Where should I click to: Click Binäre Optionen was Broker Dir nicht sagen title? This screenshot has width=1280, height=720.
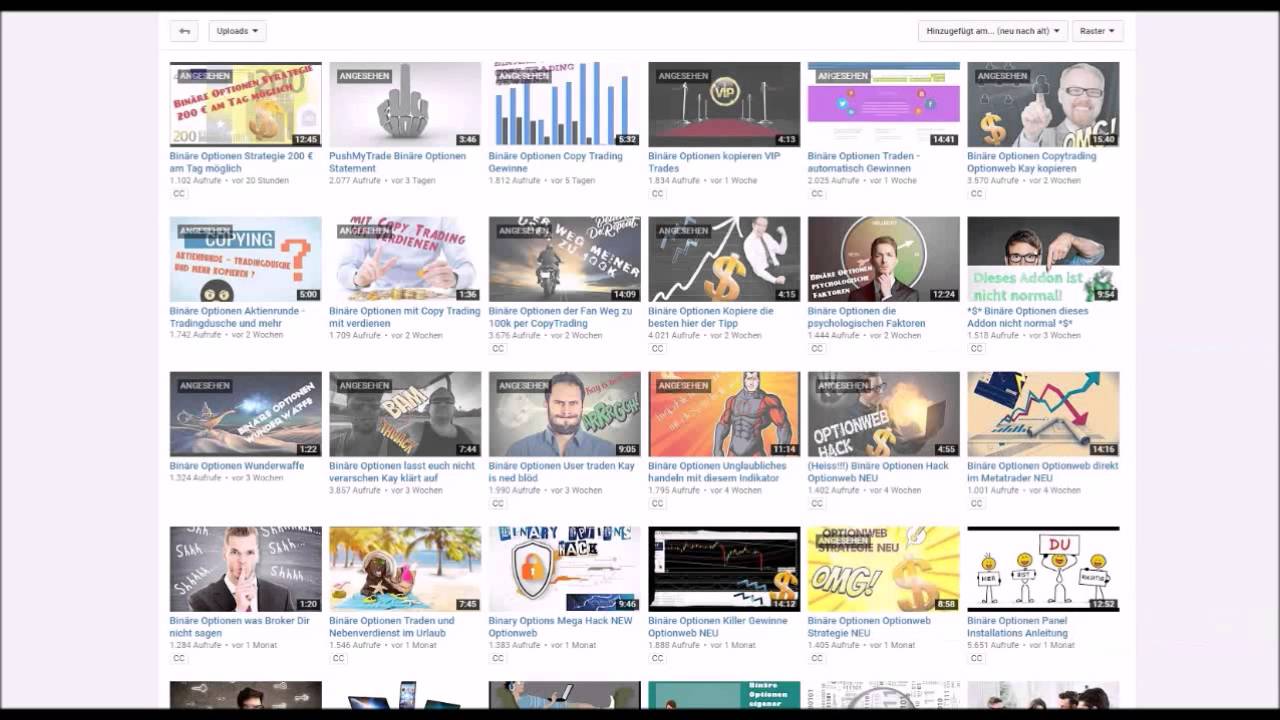click(238, 627)
